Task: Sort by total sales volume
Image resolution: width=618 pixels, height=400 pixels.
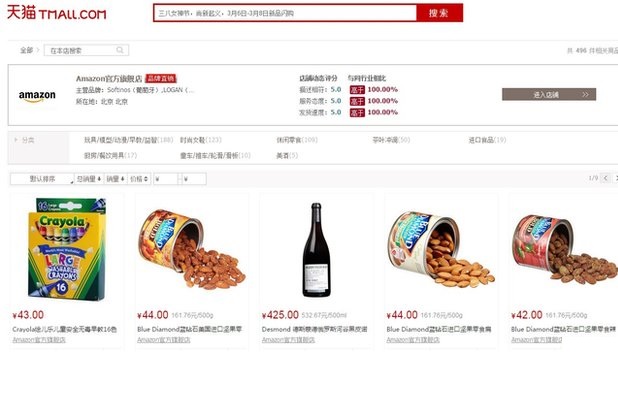Action: click(89, 179)
